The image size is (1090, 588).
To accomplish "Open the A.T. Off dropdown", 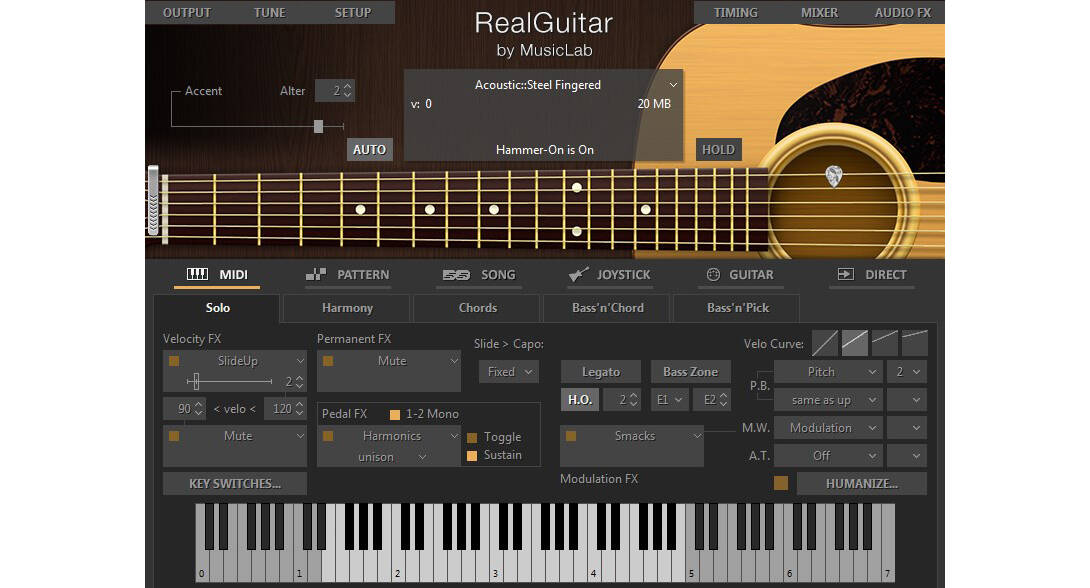I will pyautogui.click(x=828, y=455).
